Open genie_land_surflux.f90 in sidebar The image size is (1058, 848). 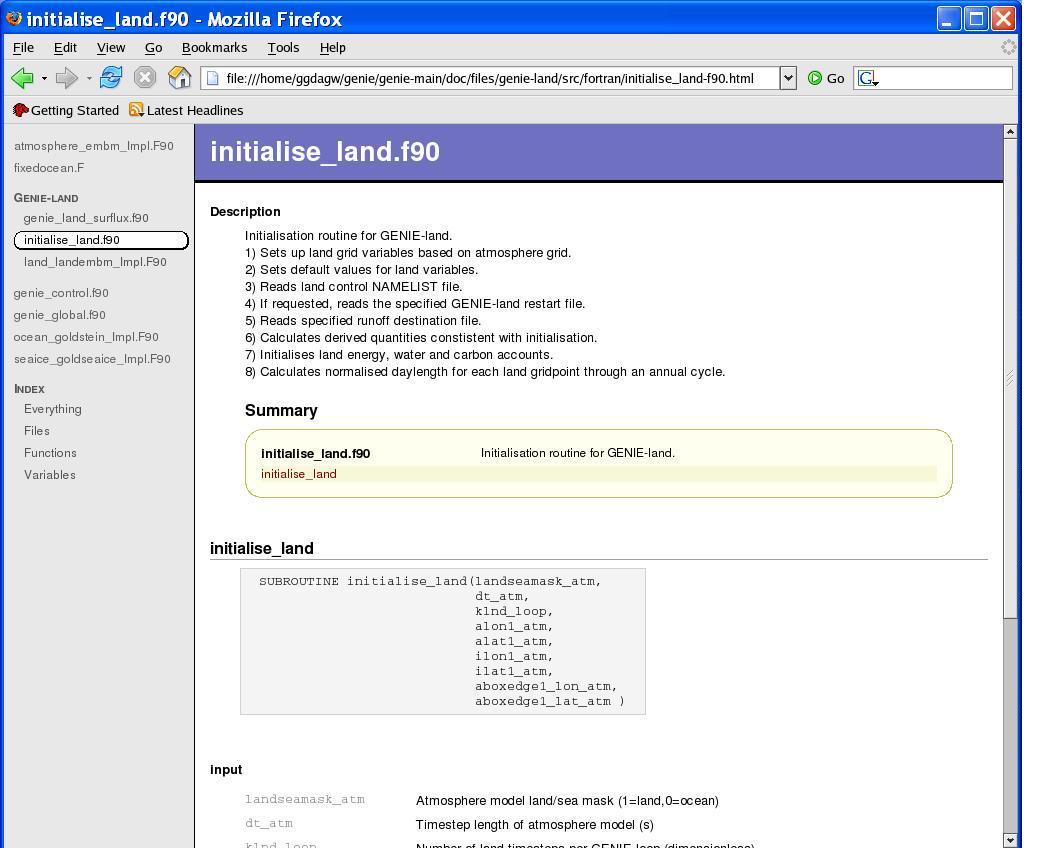(86, 218)
